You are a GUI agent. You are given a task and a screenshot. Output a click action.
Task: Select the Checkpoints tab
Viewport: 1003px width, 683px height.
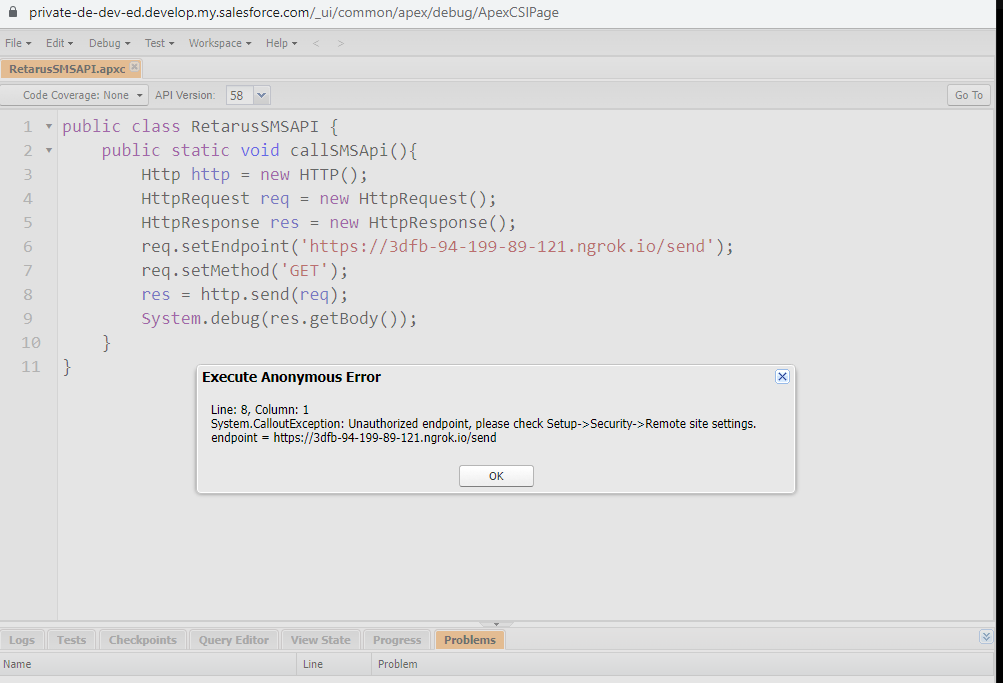point(142,640)
